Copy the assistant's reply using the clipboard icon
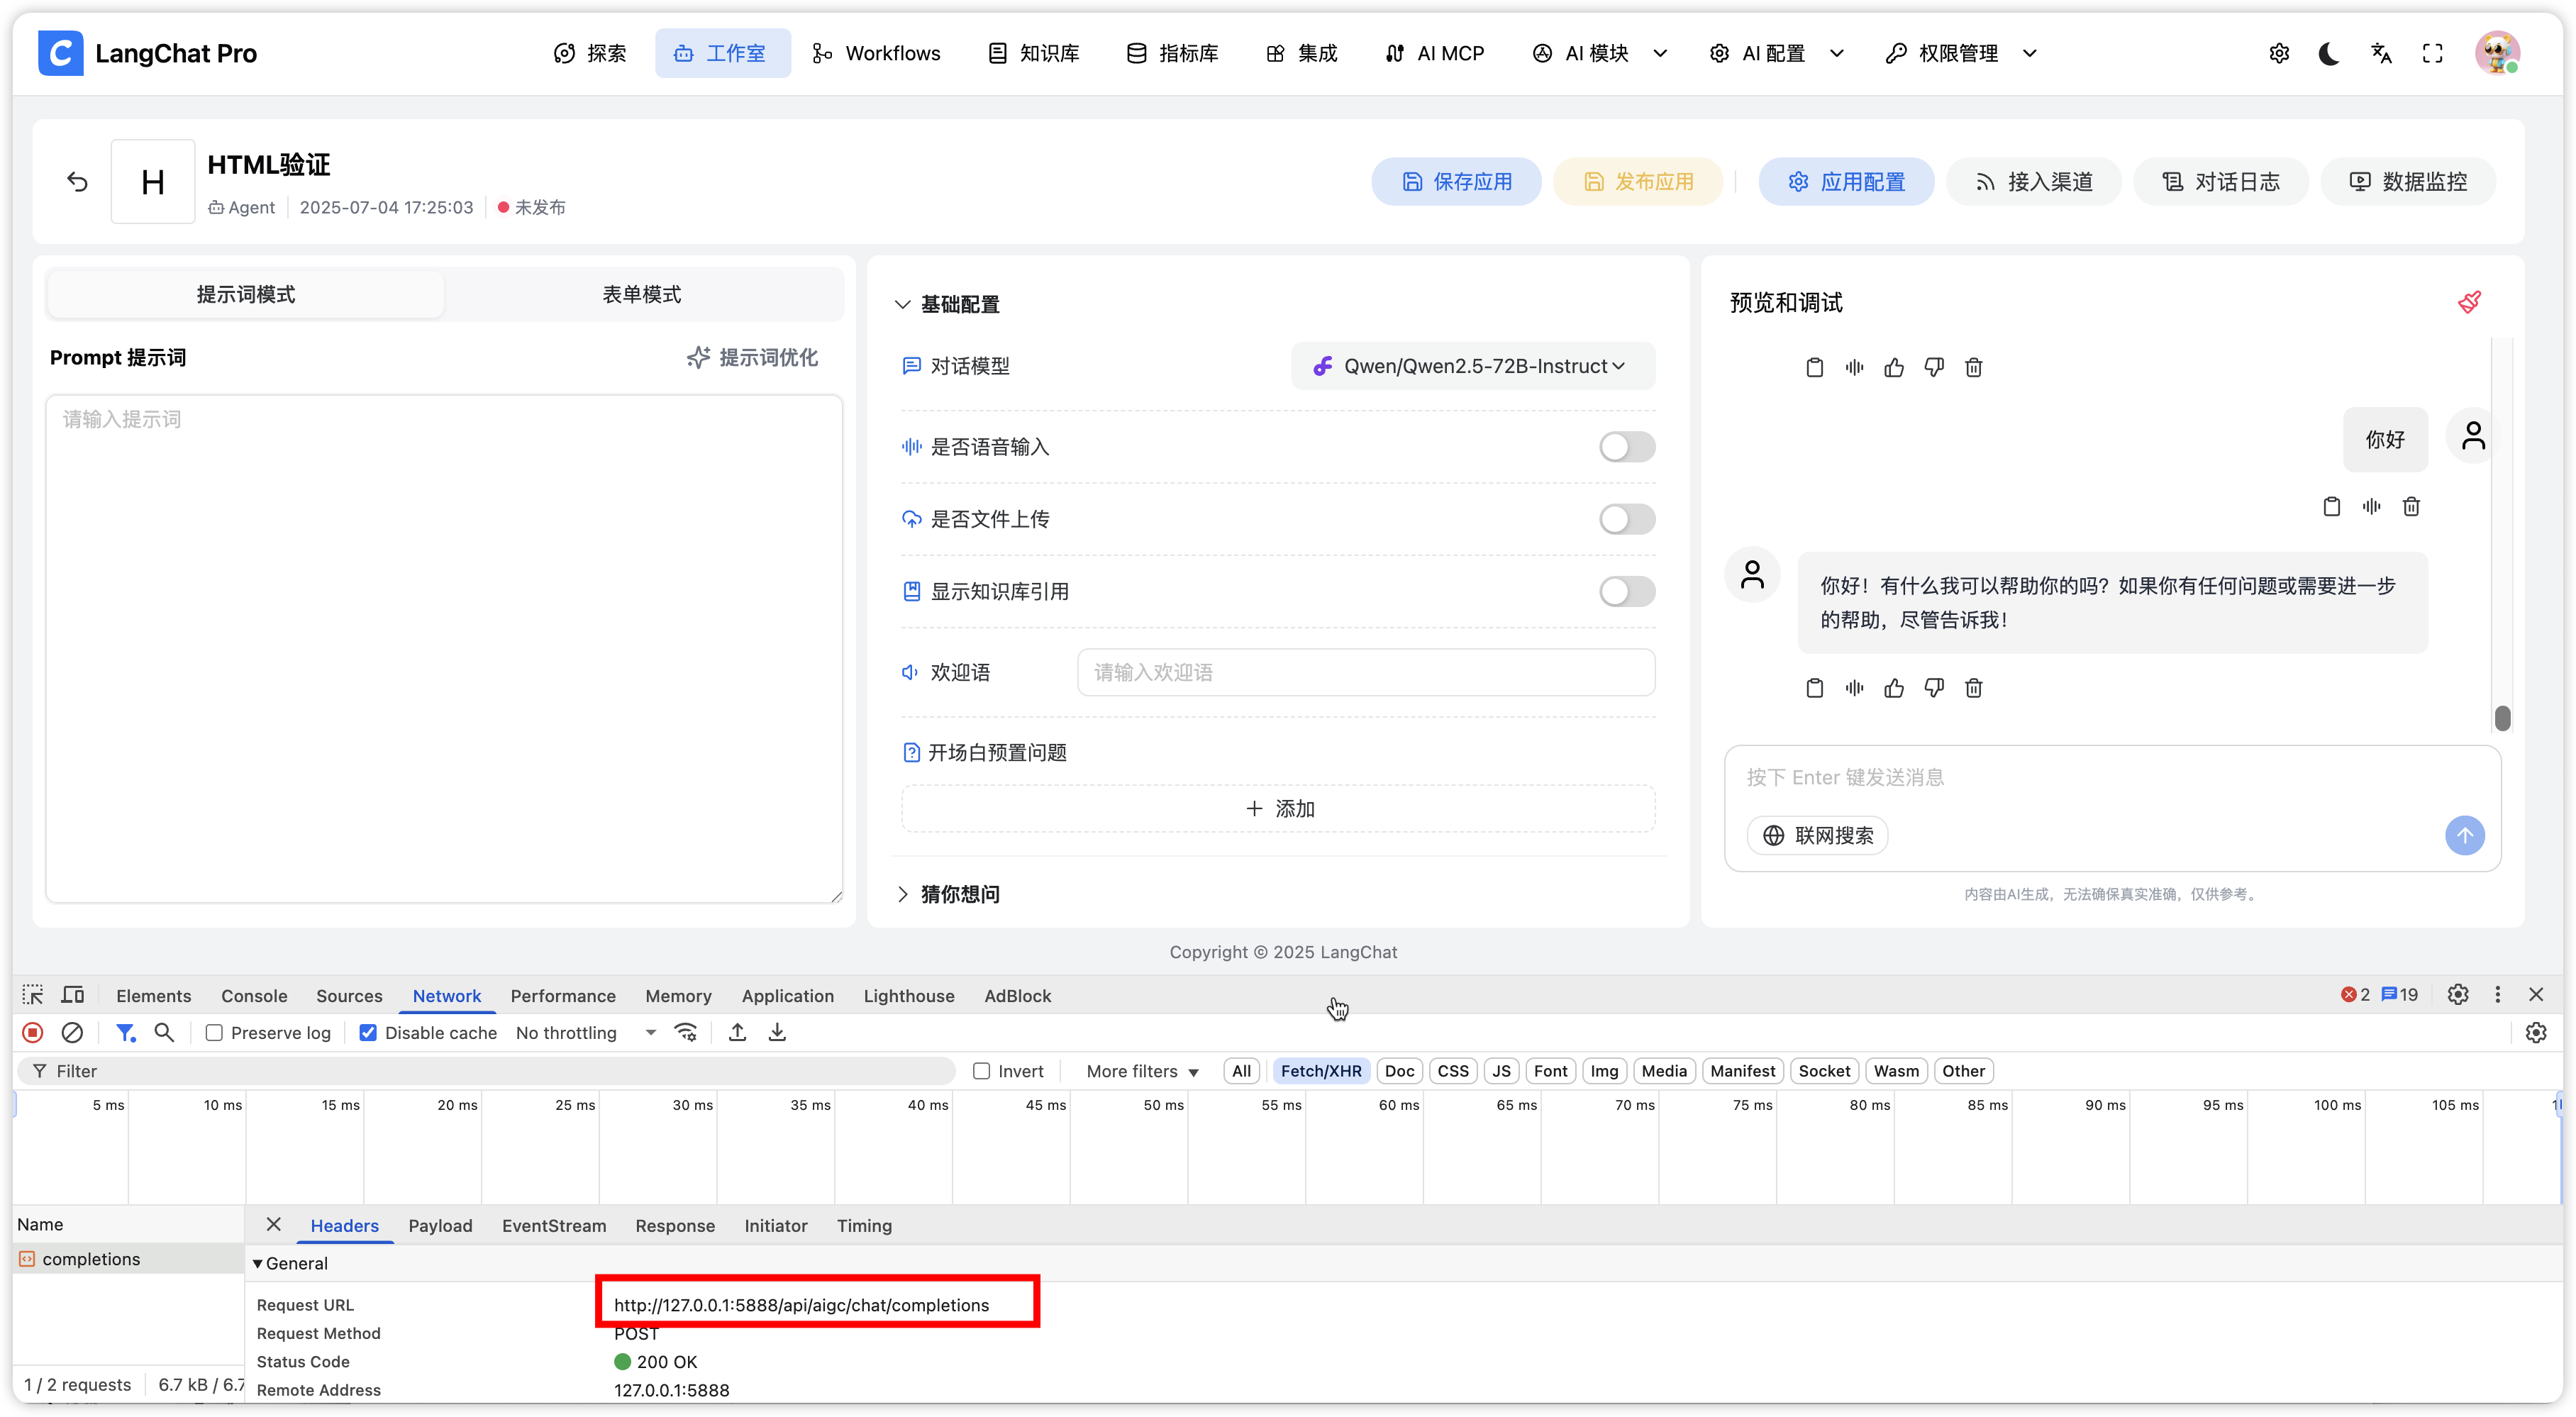2576x1417 pixels. click(1814, 688)
